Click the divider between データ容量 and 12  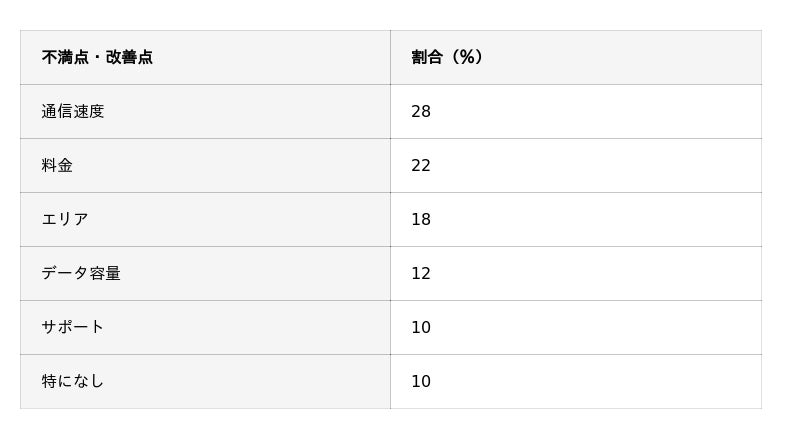(390, 273)
